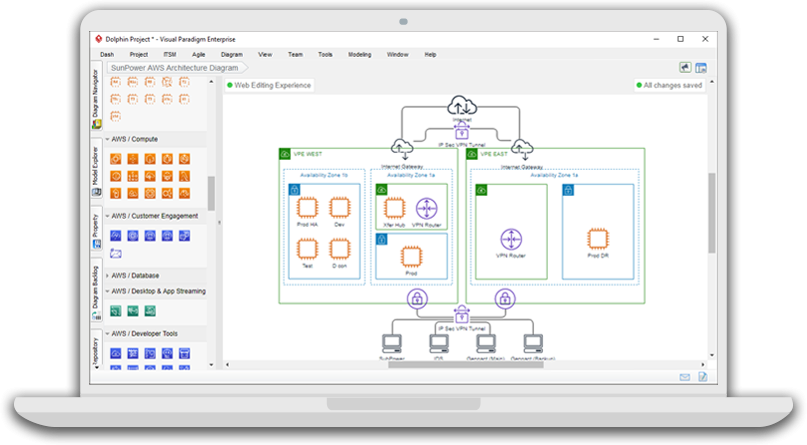This screenshot has width=807, height=445.
Task: Select the lower IP Sec VPN Tunnel lock
Action: tap(462, 313)
